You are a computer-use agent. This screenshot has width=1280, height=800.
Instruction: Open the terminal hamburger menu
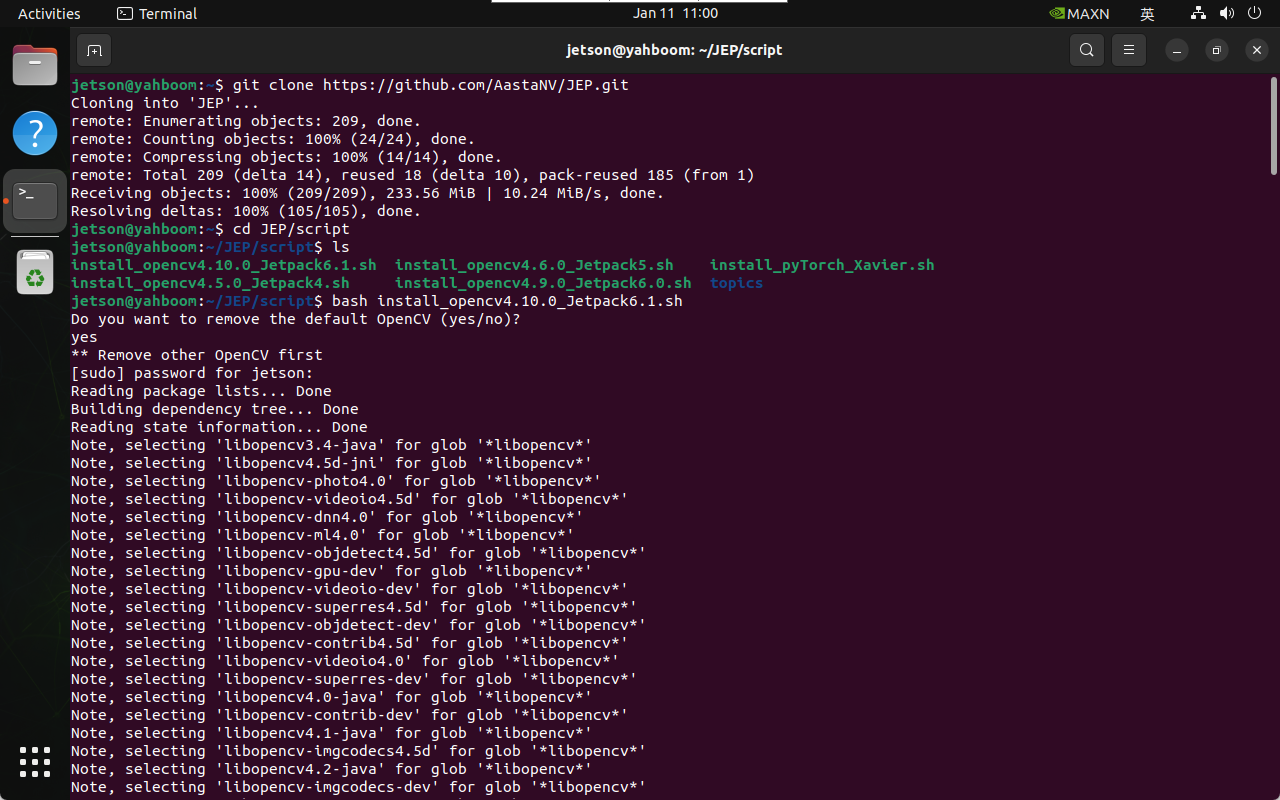click(1129, 50)
